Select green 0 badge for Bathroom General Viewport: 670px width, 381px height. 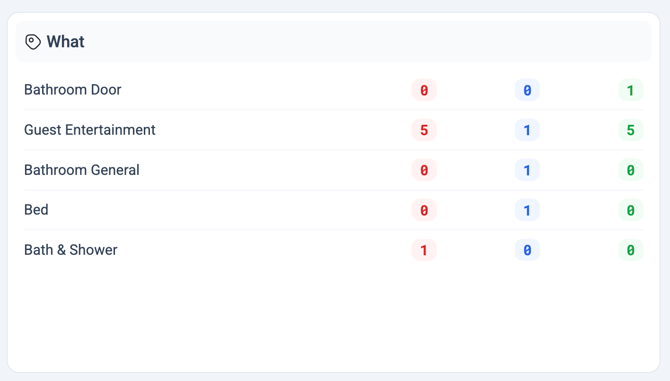631,170
